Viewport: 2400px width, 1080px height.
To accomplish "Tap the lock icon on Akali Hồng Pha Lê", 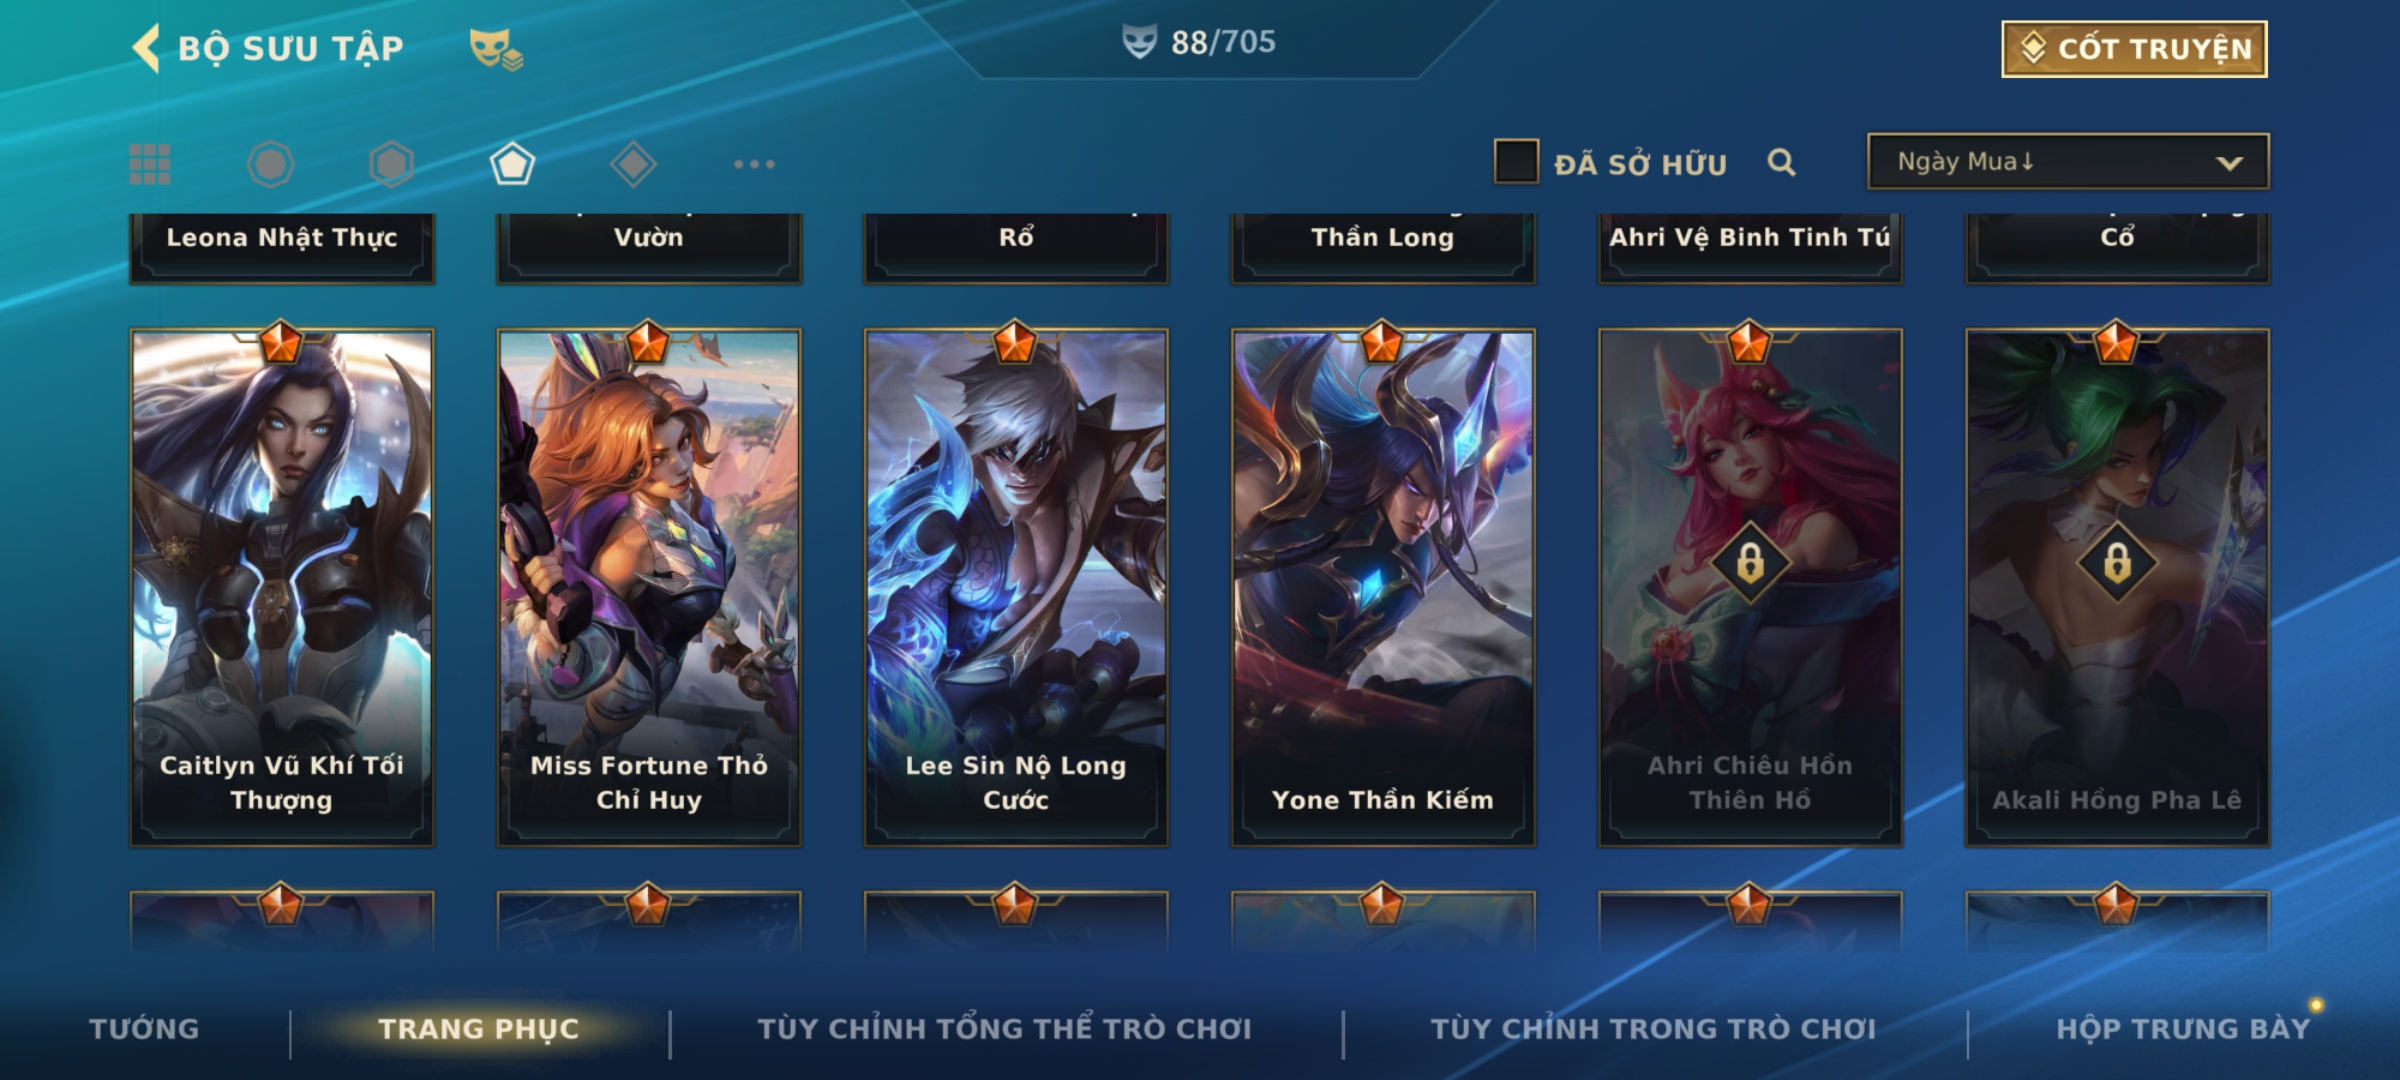I will pos(2117,562).
